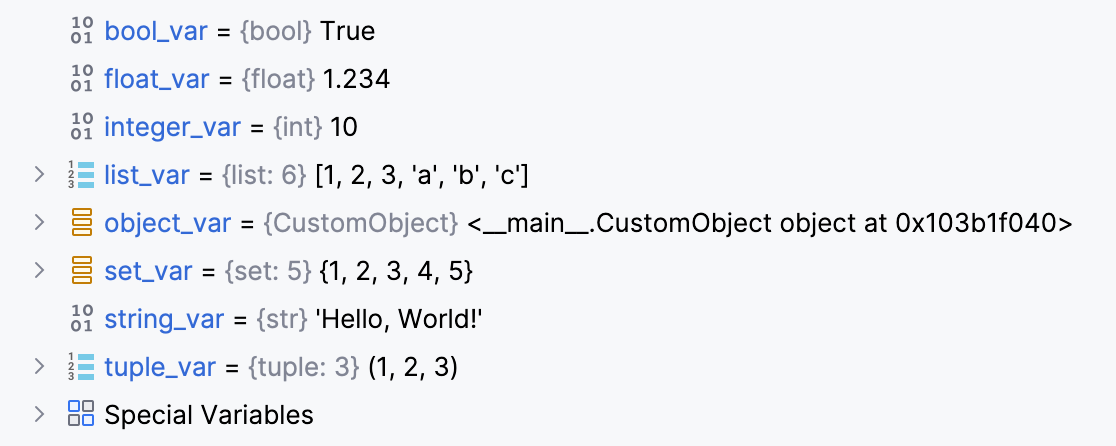Click the binary icon beside bool_var

[81, 32]
